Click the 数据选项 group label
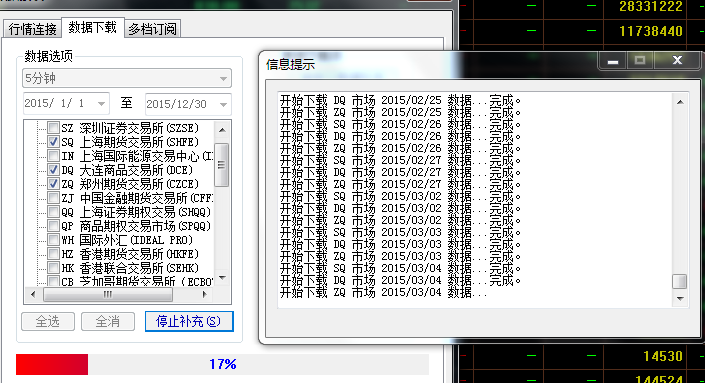Screen dimensions: 705x383 (x=49, y=56)
